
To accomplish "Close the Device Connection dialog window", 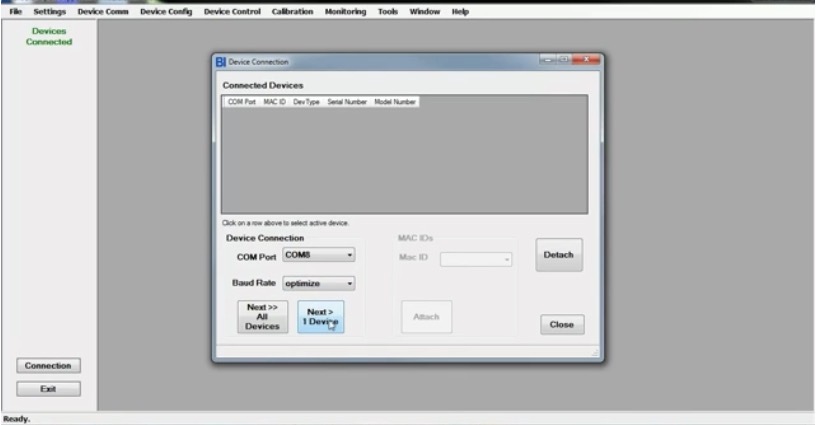I will coord(586,59).
